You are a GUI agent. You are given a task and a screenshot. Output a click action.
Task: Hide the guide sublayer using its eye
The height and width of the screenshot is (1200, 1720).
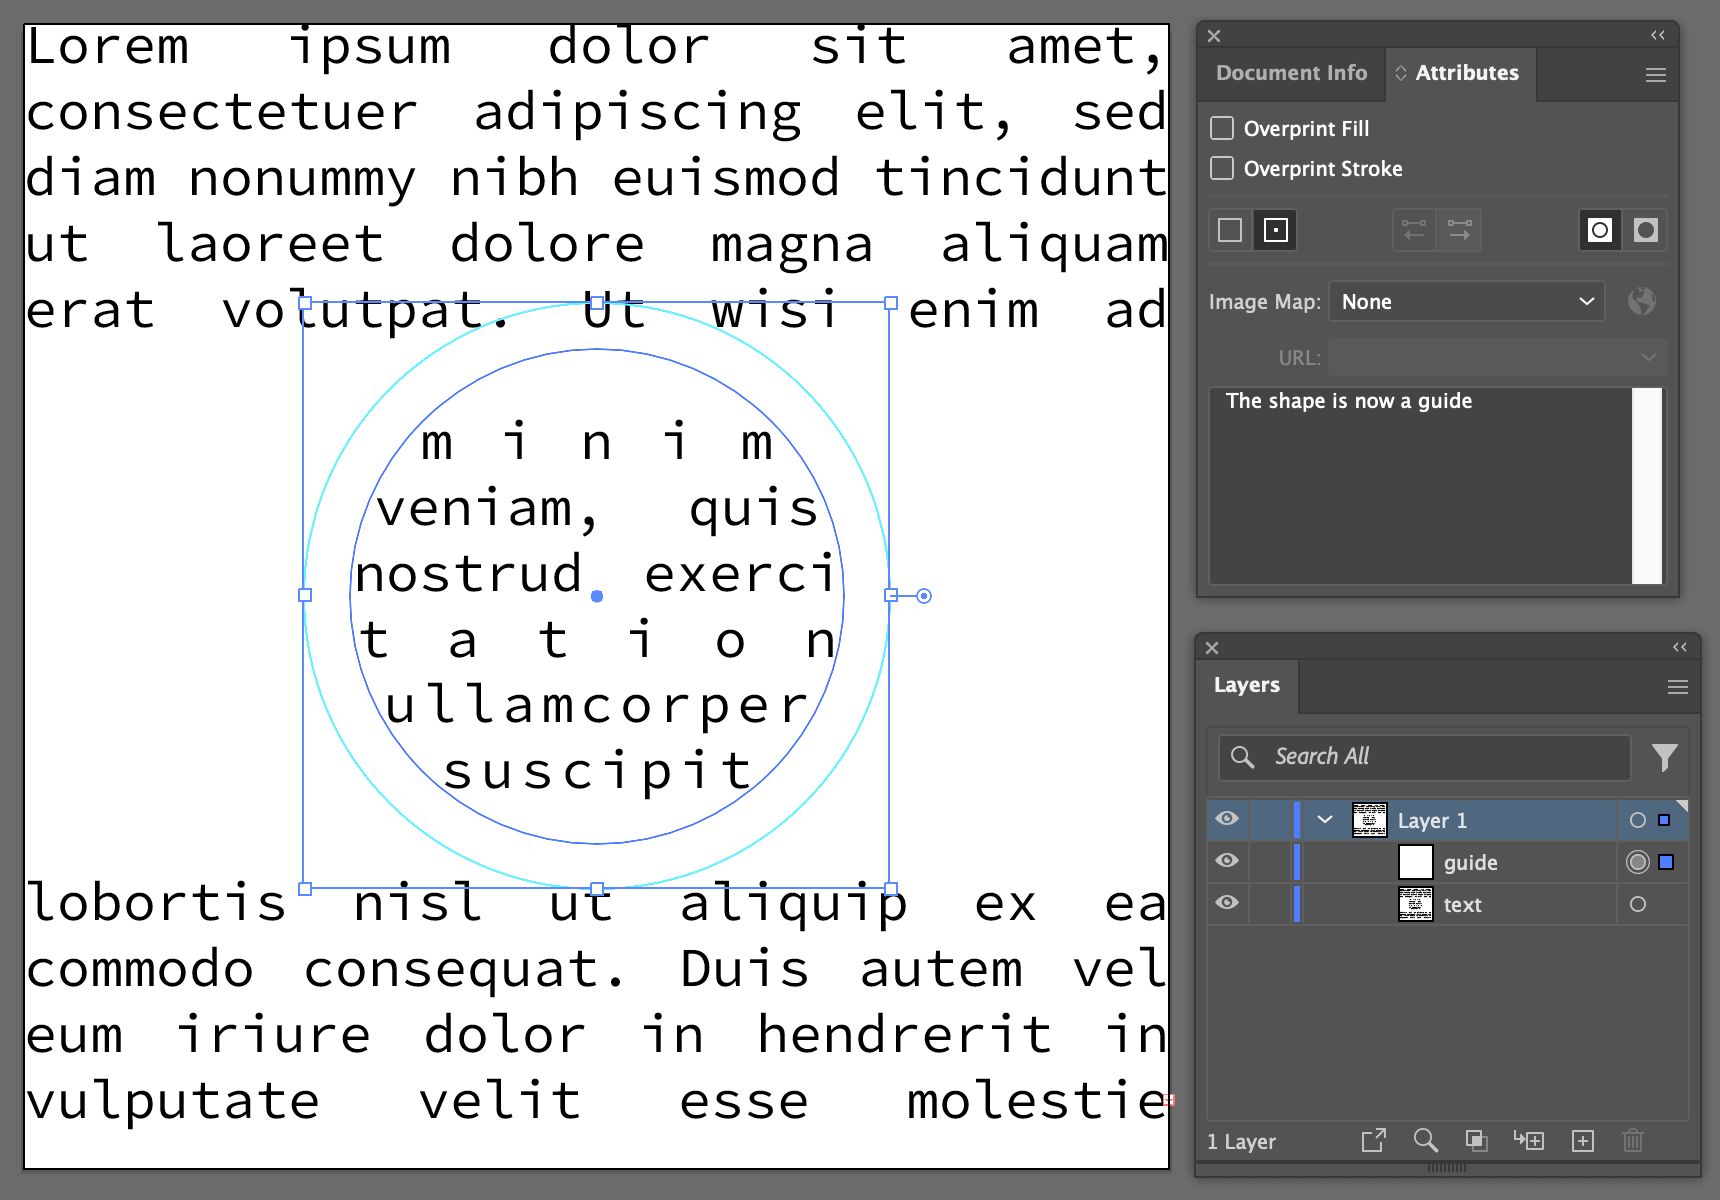(1227, 861)
